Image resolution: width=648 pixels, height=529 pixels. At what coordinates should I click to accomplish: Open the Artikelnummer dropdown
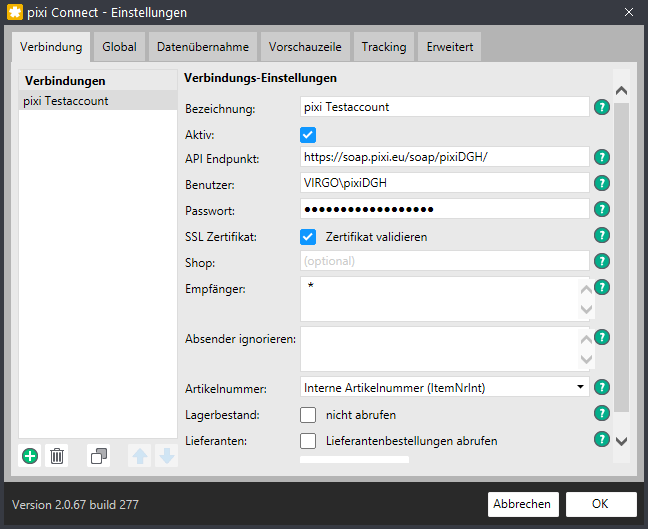(445, 387)
